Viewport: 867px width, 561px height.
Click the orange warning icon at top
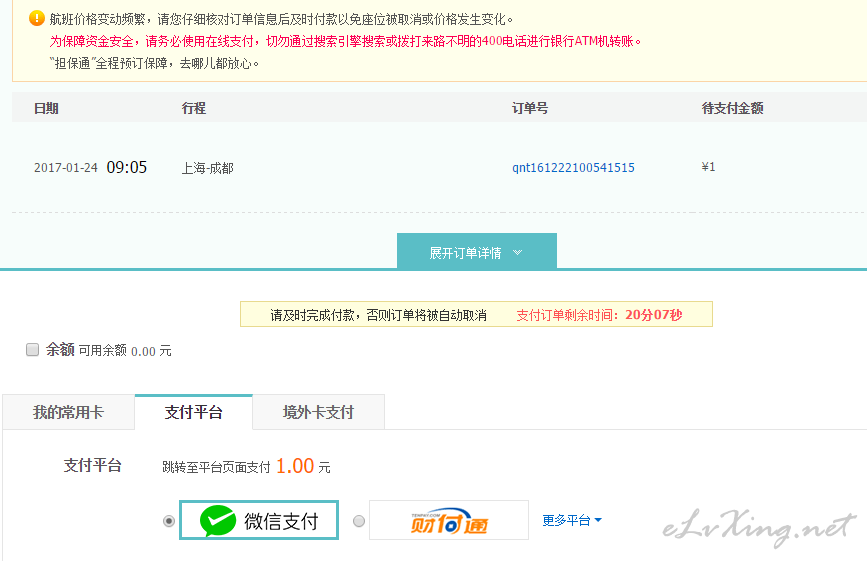pyautogui.click(x=37, y=18)
